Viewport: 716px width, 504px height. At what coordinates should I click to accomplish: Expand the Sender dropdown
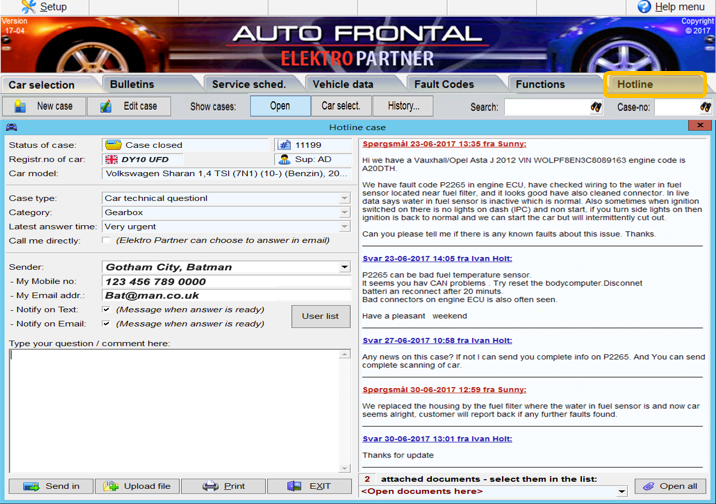pyautogui.click(x=345, y=268)
